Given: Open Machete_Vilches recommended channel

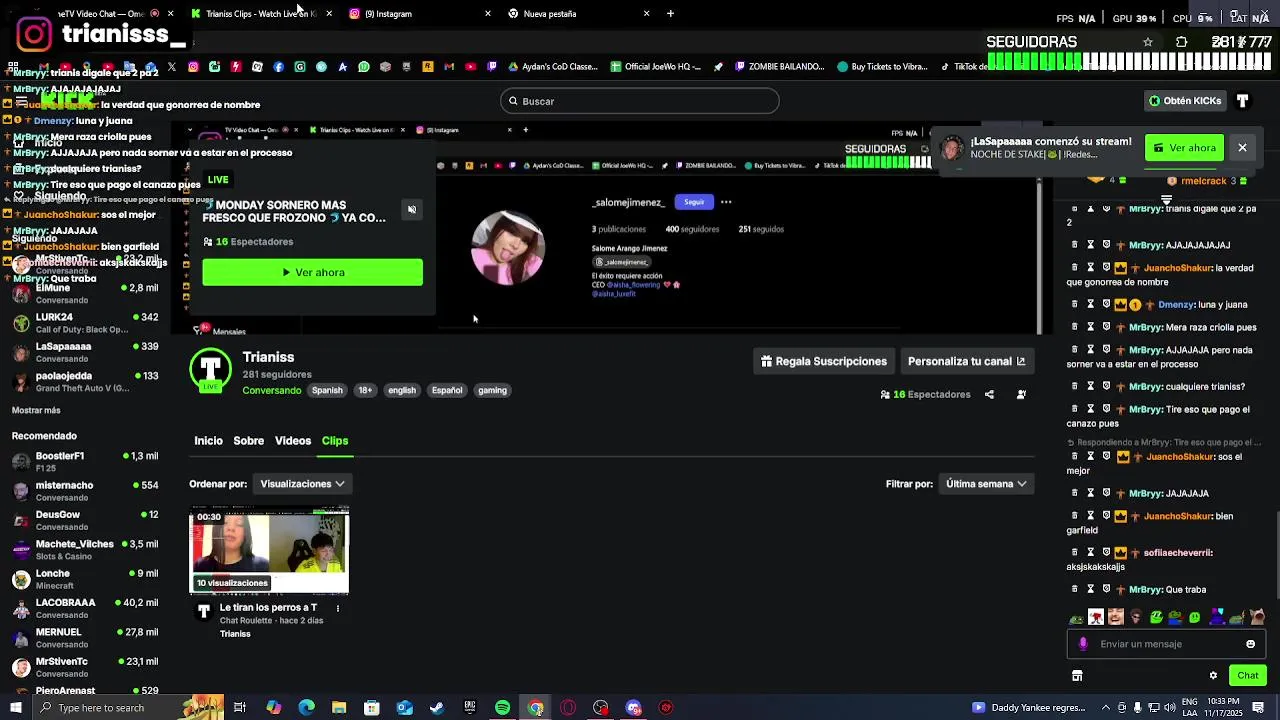Looking at the screenshot, I should [85, 550].
